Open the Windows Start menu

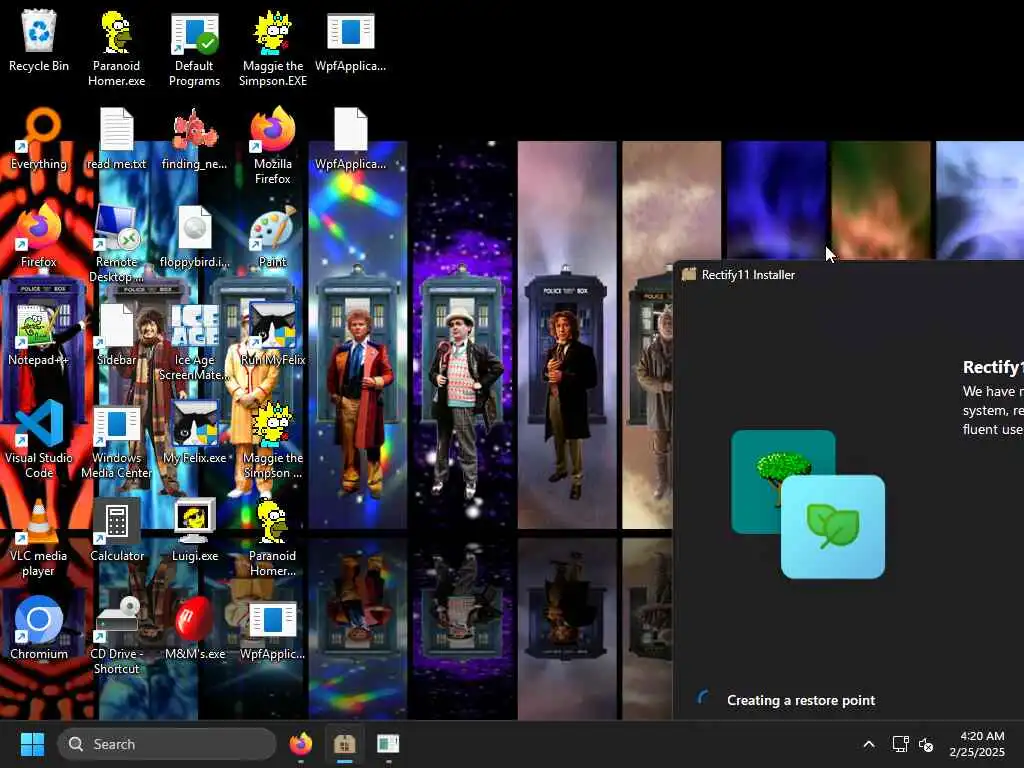(32, 744)
